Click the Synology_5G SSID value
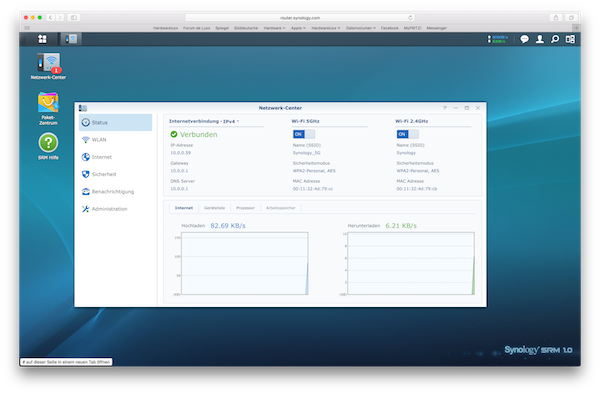Screen dimensions: 600x394 coord(307,153)
